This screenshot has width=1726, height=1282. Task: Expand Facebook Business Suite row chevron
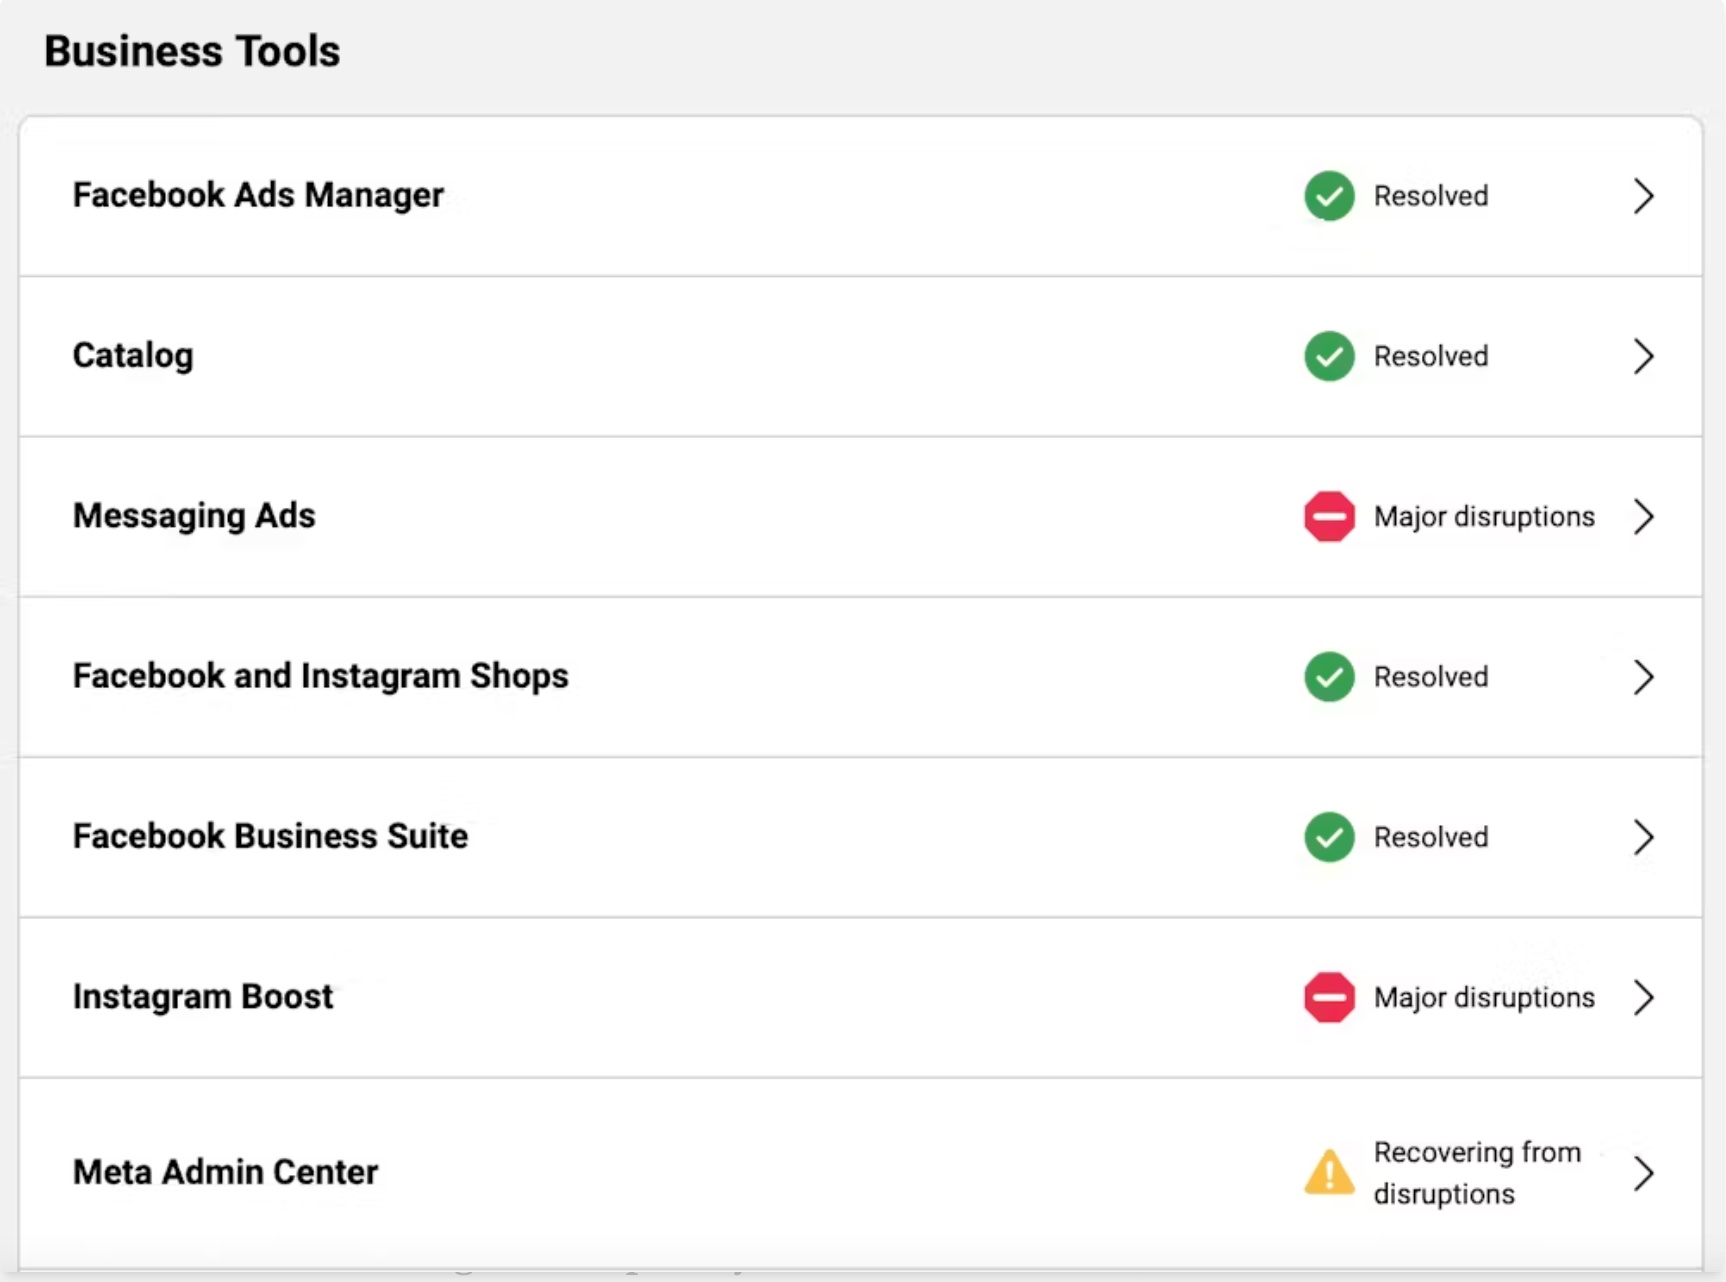pyautogui.click(x=1643, y=837)
